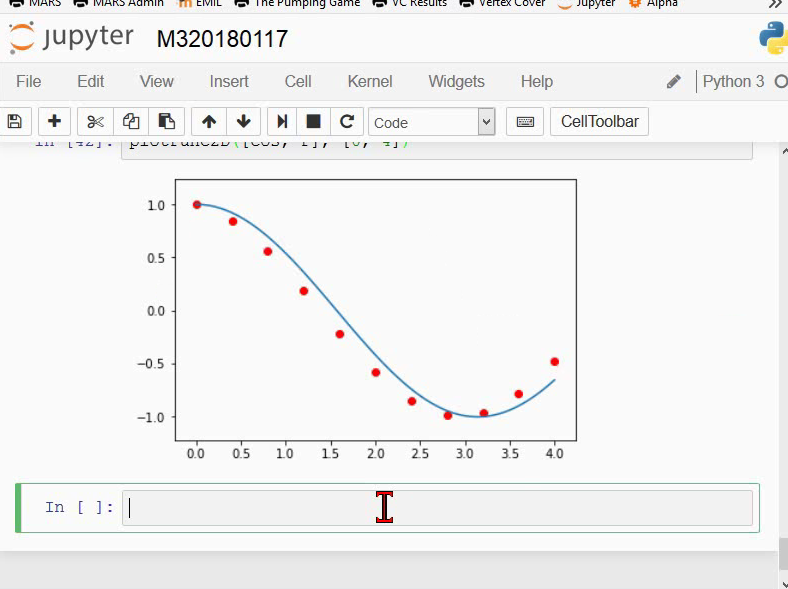Viewport: 788px width, 589px height.
Task: Click the CellToolbar button
Action: 600,122
